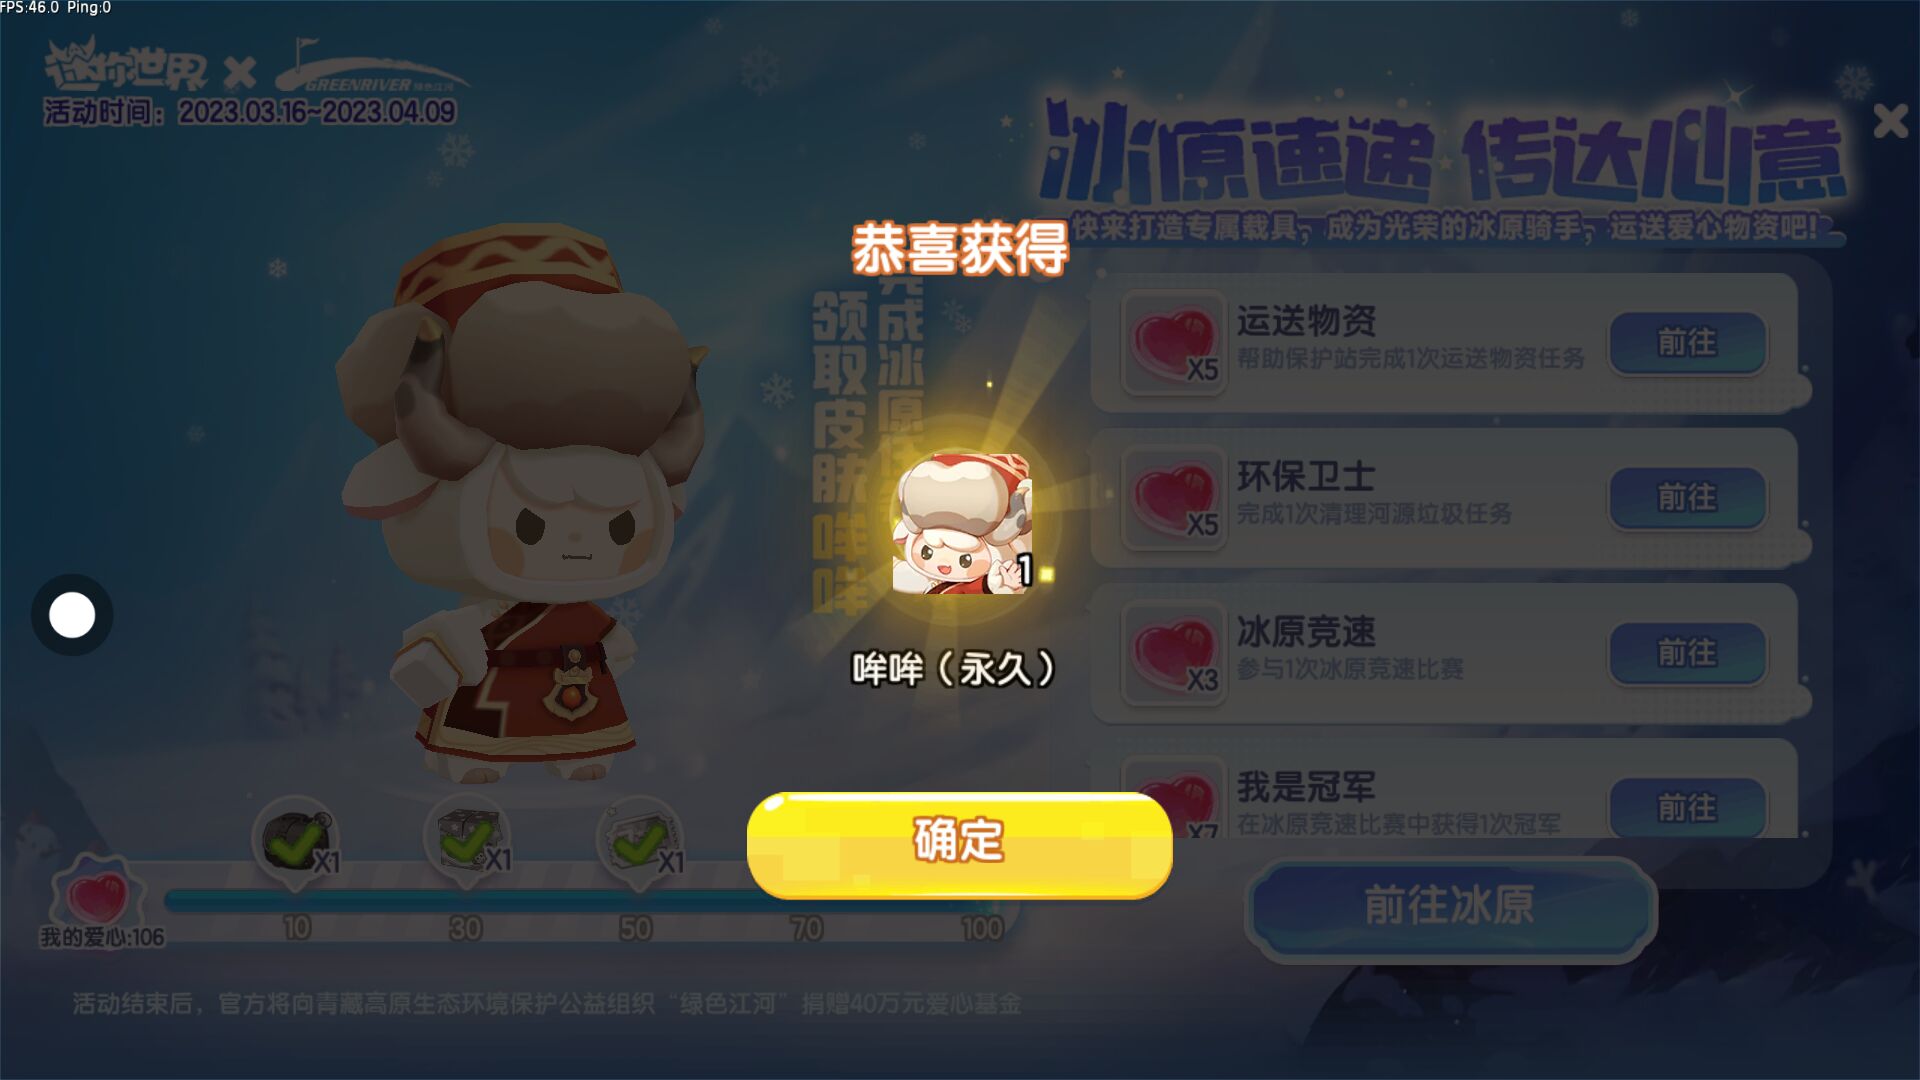Close the event panel with X
This screenshot has width=1920, height=1080.
click(1890, 121)
